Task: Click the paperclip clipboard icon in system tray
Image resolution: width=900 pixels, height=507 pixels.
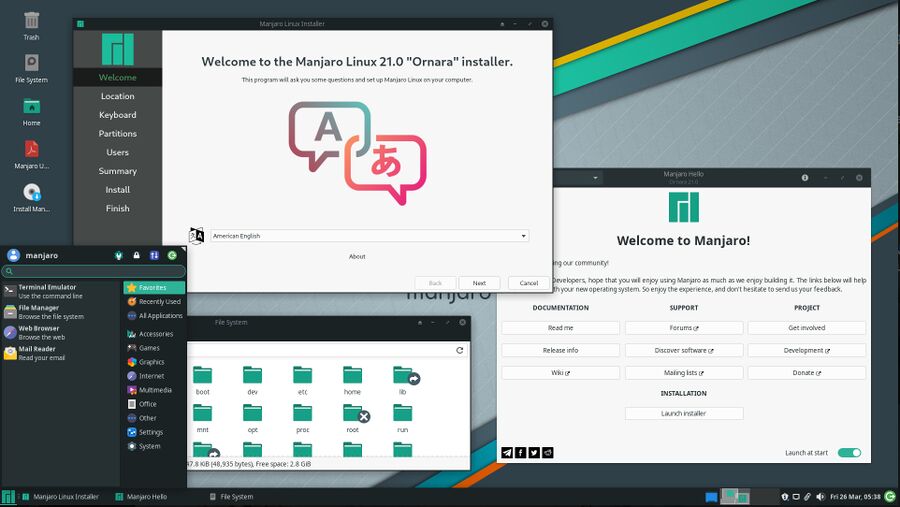Action: pos(807,497)
